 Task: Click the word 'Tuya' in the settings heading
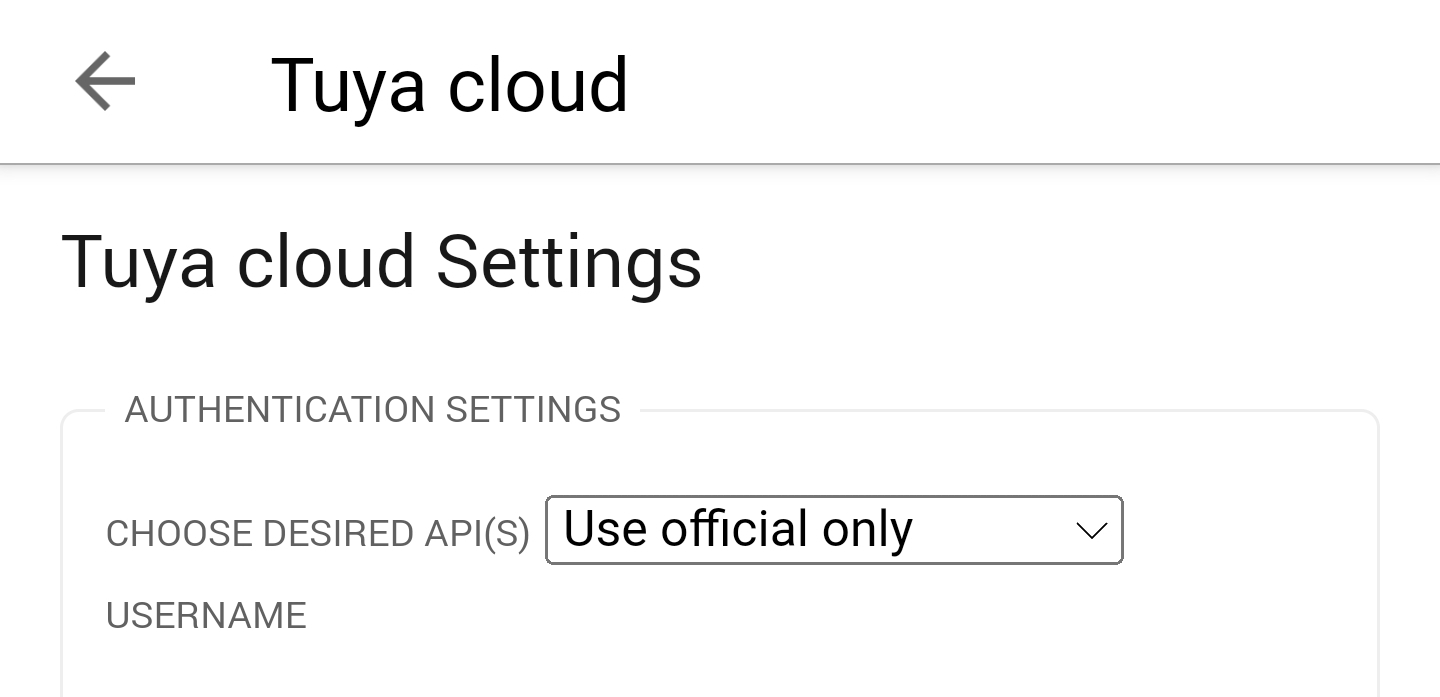click(x=139, y=262)
